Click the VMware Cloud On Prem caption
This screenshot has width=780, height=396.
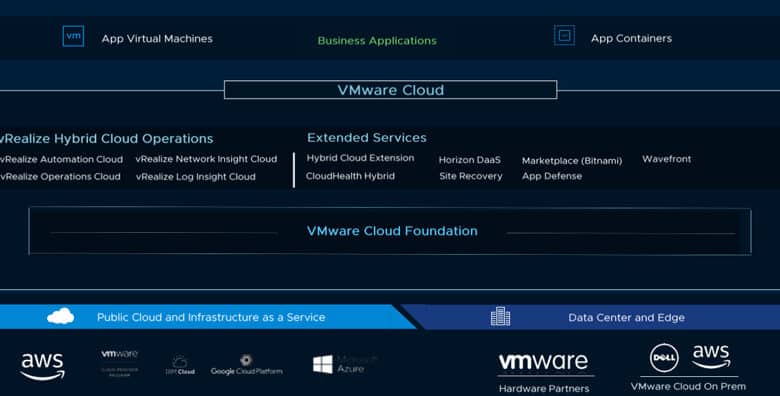click(x=688, y=387)
